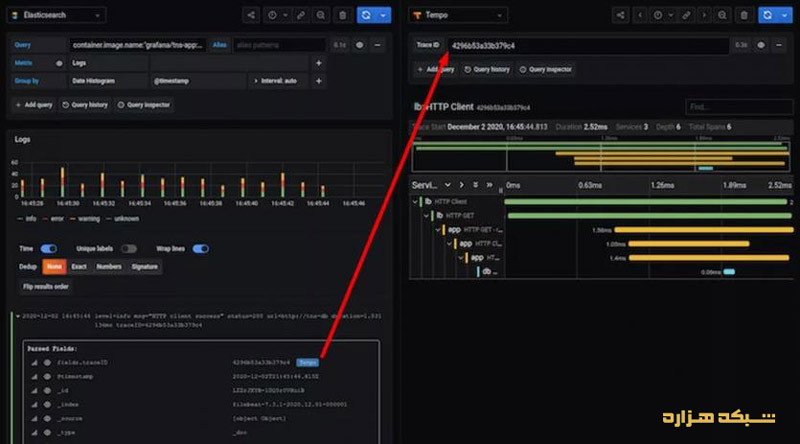Toggle the eye icon on the fields.traceID row
800x444 pixels.
[x=47, y=363]
